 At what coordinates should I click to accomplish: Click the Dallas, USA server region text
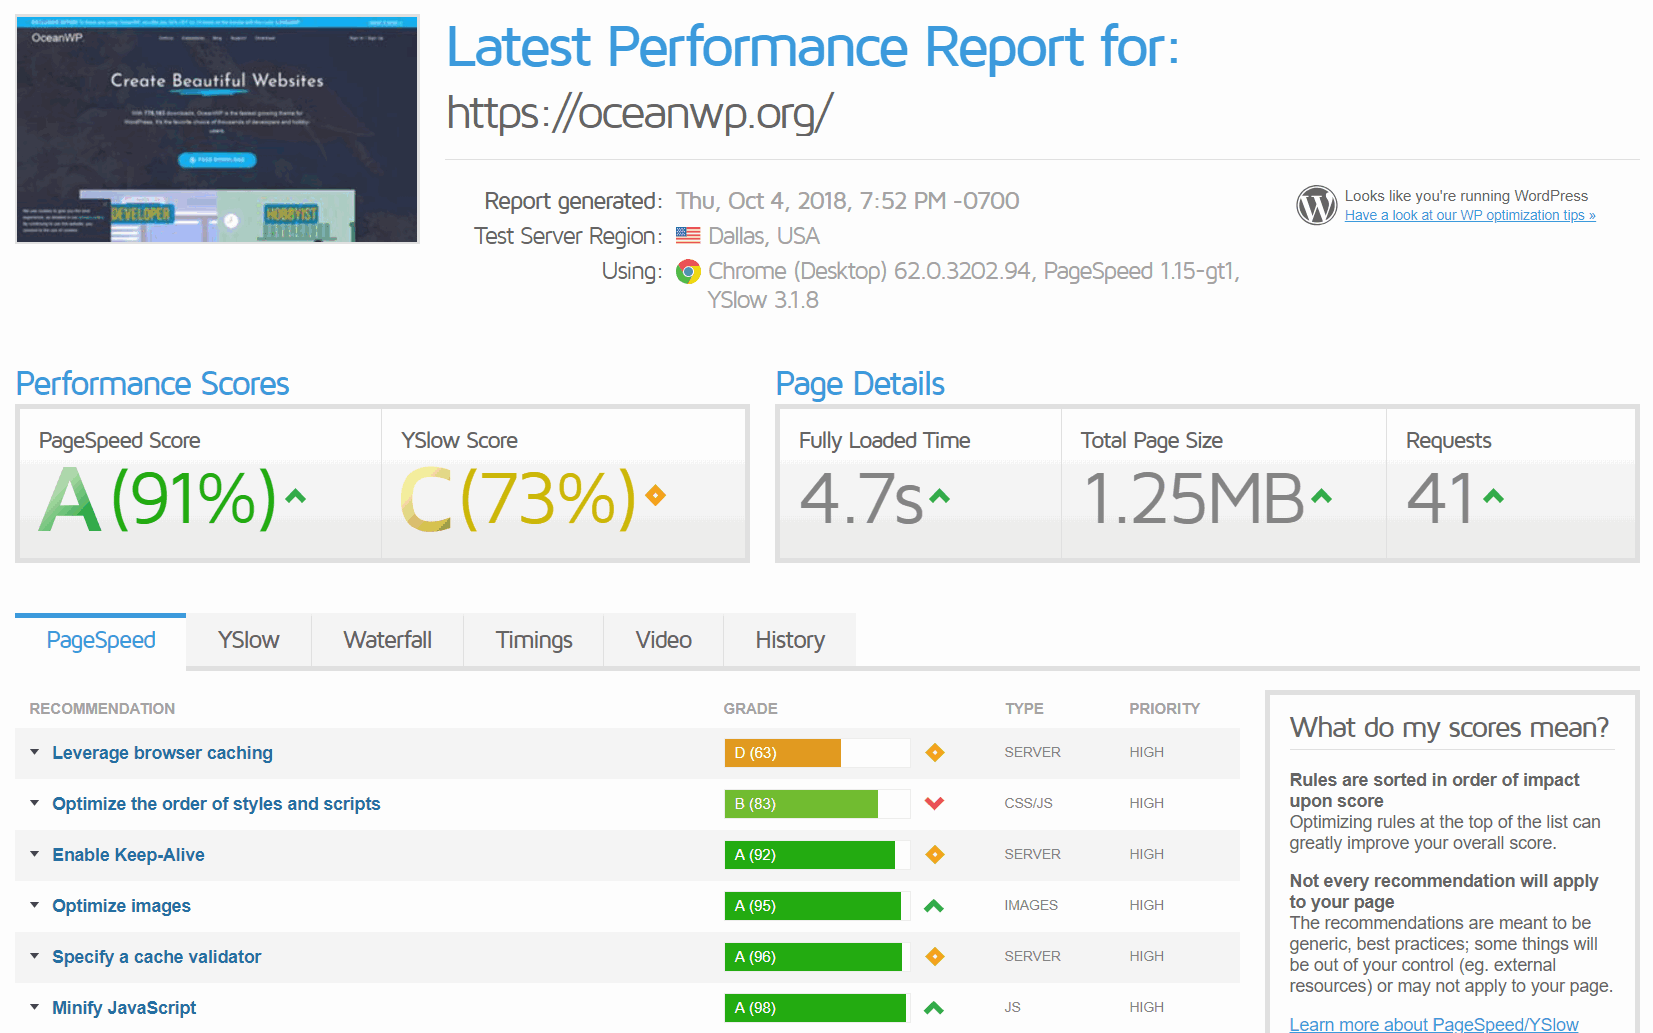(x=764, y=236)
